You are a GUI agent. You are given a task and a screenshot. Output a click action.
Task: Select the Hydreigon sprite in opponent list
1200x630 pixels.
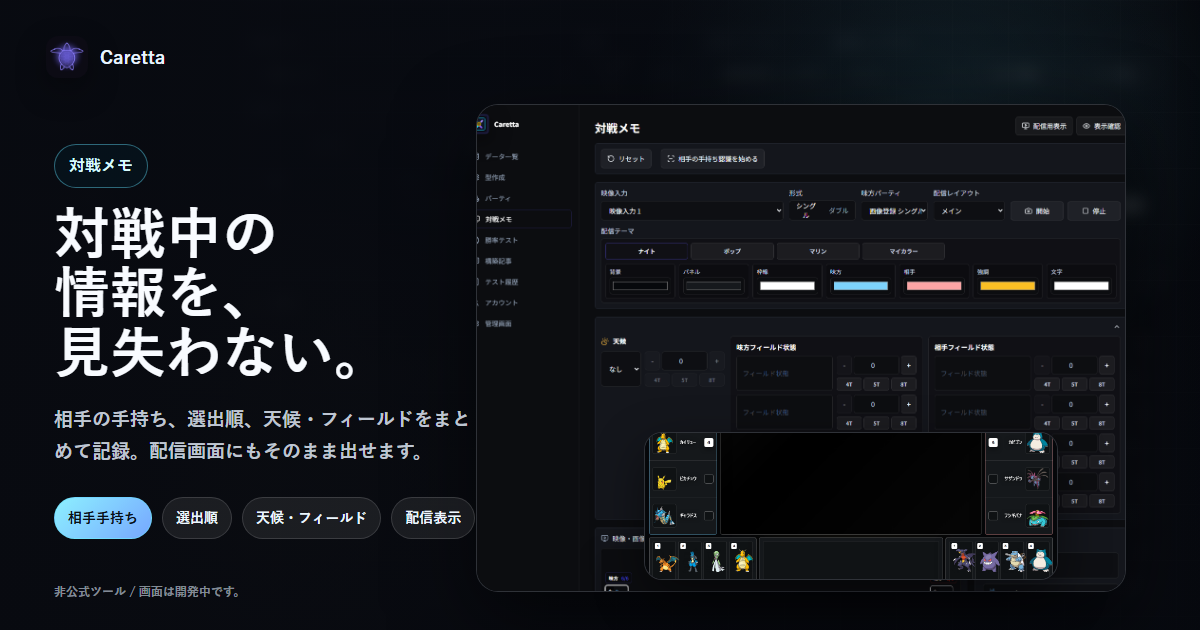pos(1036,479)
